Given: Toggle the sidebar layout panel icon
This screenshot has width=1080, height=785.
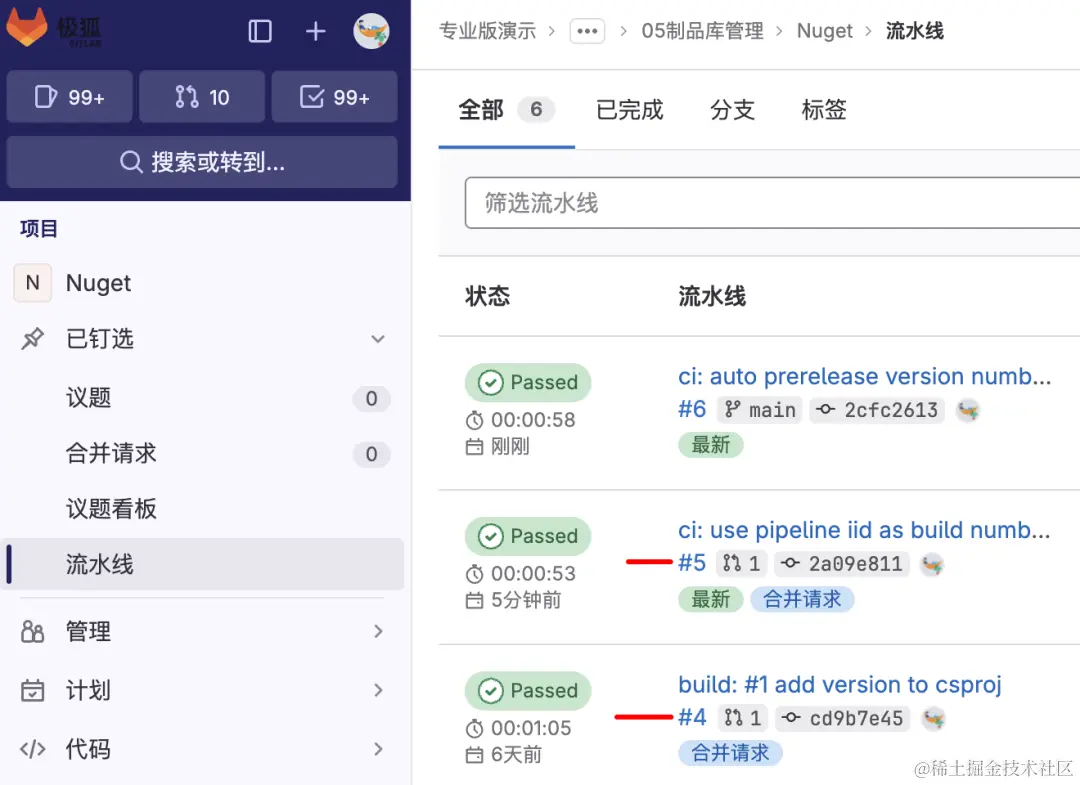Looking at the screenshot, I should (259, 31).
